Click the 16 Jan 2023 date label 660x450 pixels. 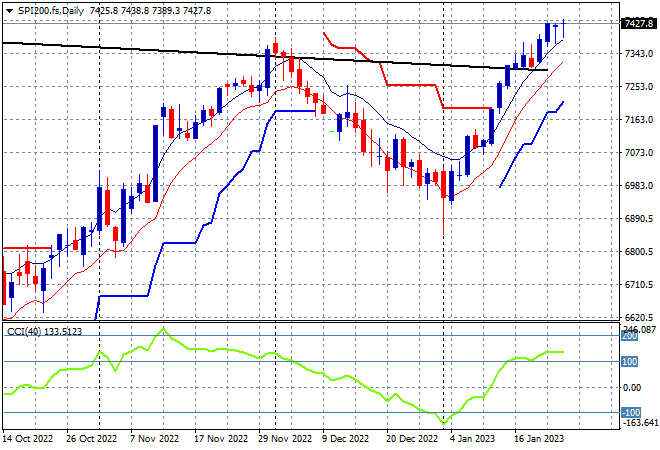coord(539,439)
